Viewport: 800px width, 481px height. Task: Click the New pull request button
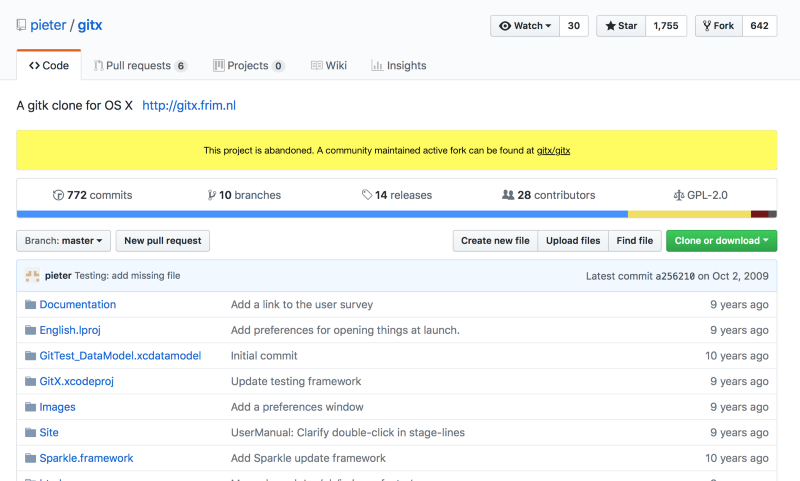click(x=163, y=241)
